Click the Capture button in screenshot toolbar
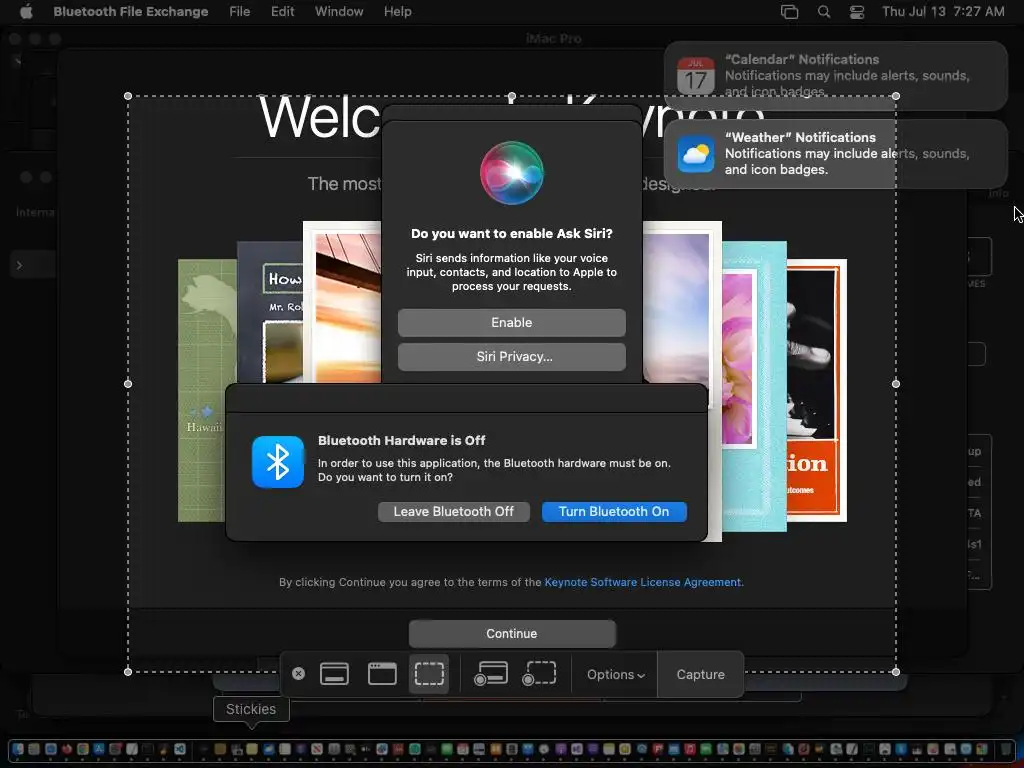The image size is (1024, 768). [700, 675]
